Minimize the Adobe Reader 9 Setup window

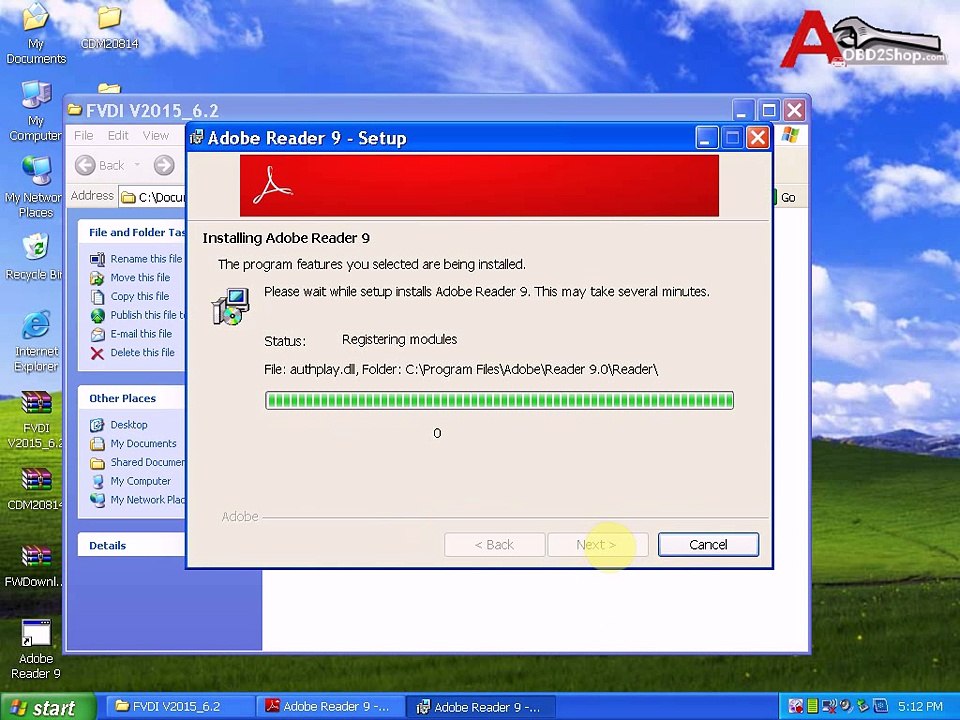[x=707, y=138]
